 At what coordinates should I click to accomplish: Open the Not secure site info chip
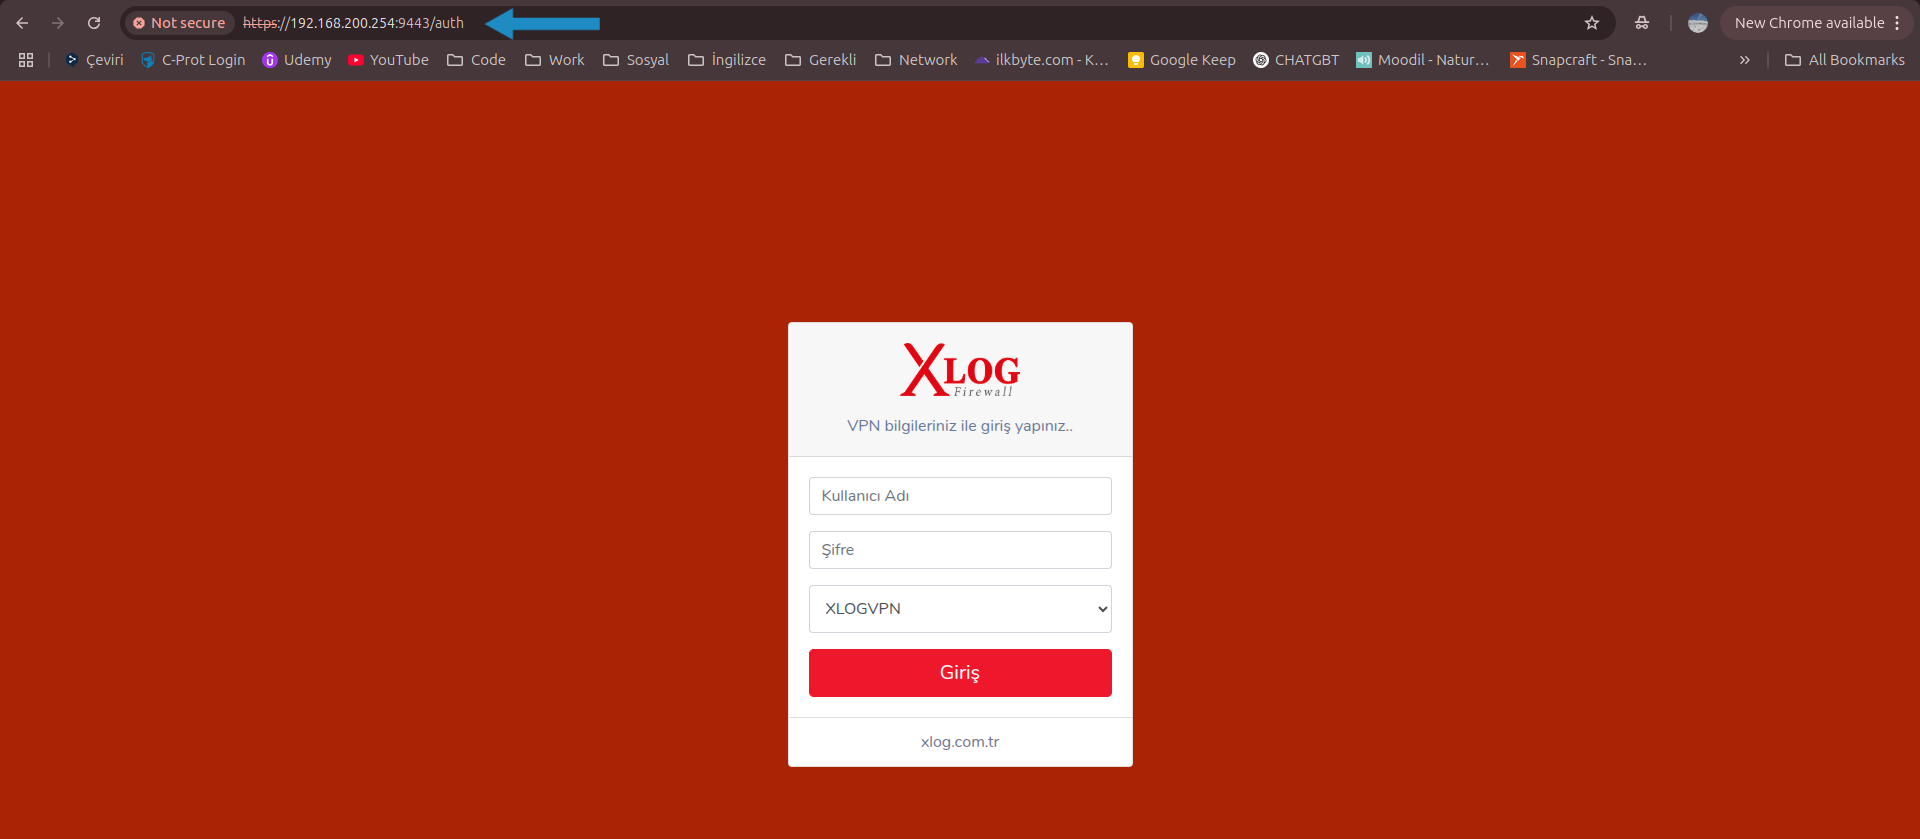point(179,23)
